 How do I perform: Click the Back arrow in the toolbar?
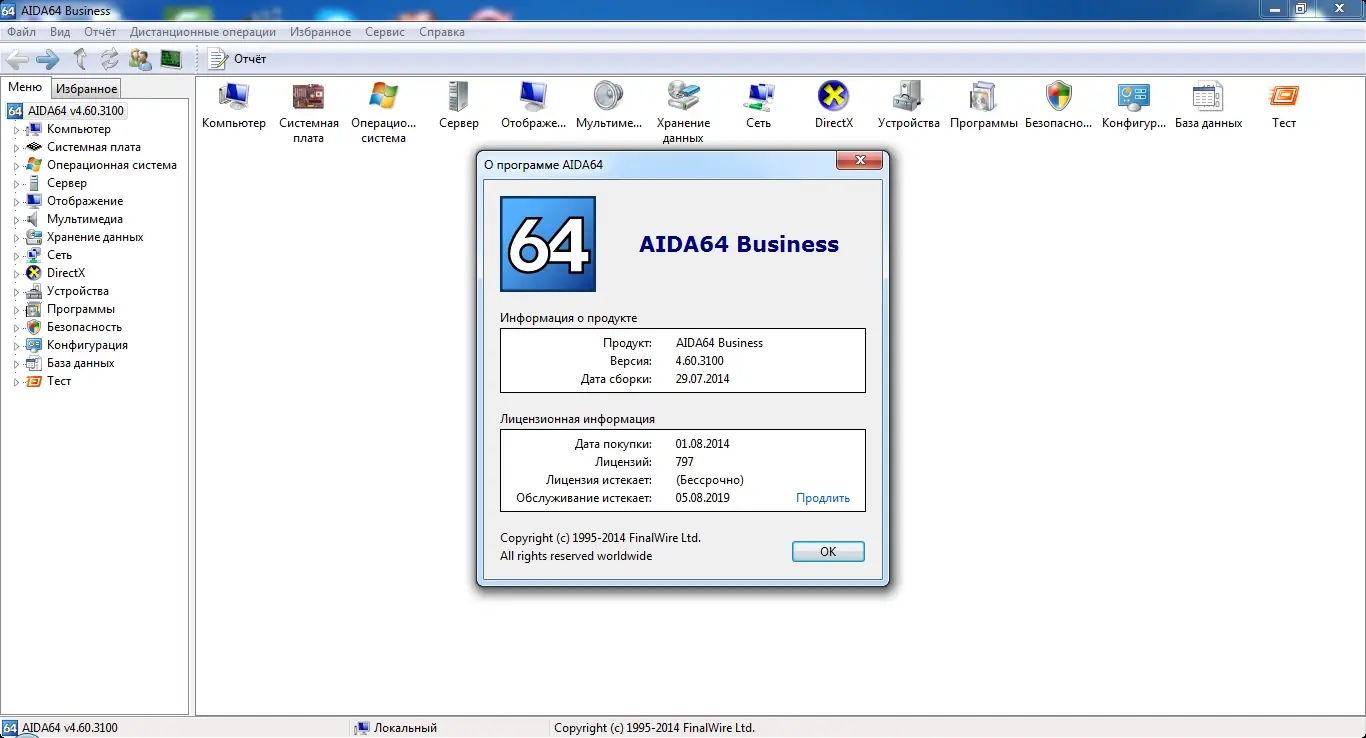pyautogui.click(x=17, y=59)
